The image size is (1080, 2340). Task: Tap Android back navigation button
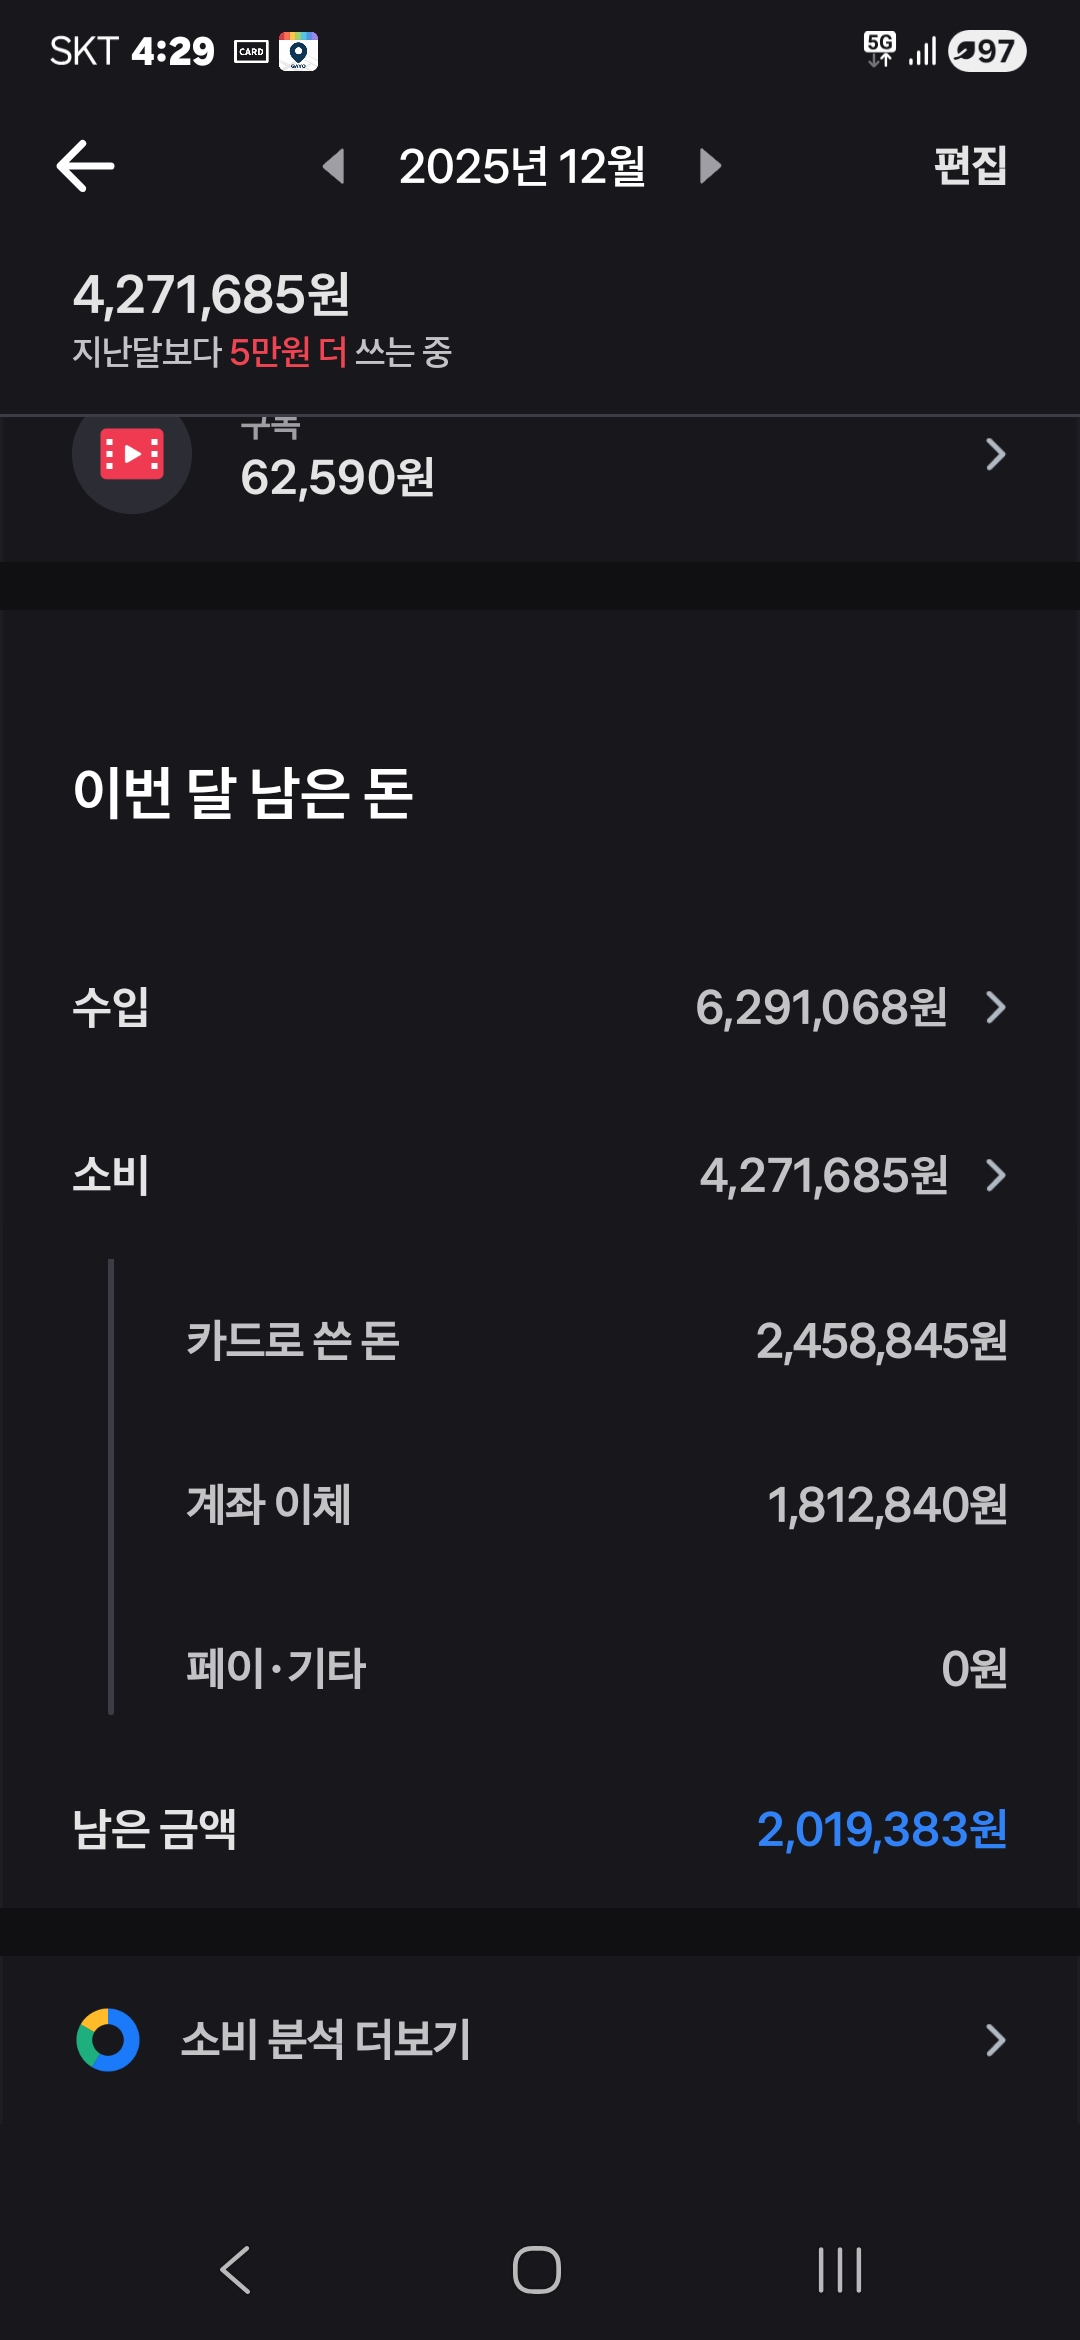click(236, 2270)
